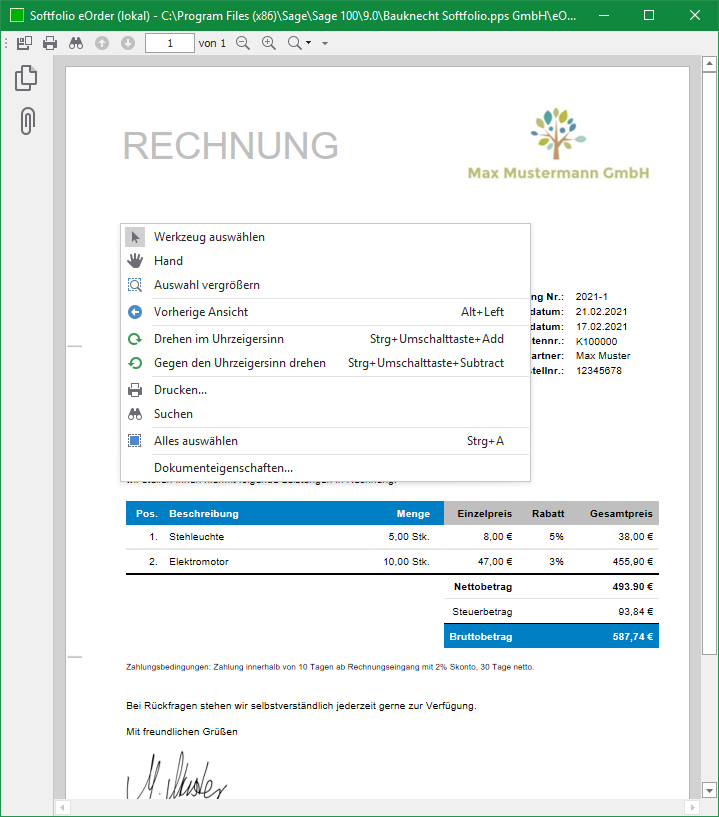Zoom out using the minus magnifier
The height and width of the screenshot is (817, 719).
[x=243, y=43]
